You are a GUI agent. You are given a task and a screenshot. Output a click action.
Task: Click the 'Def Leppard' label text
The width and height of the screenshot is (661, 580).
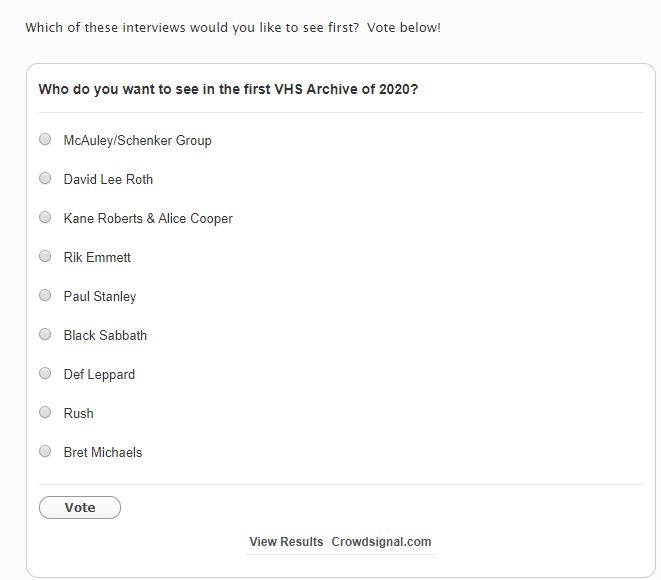click(99, 375)
